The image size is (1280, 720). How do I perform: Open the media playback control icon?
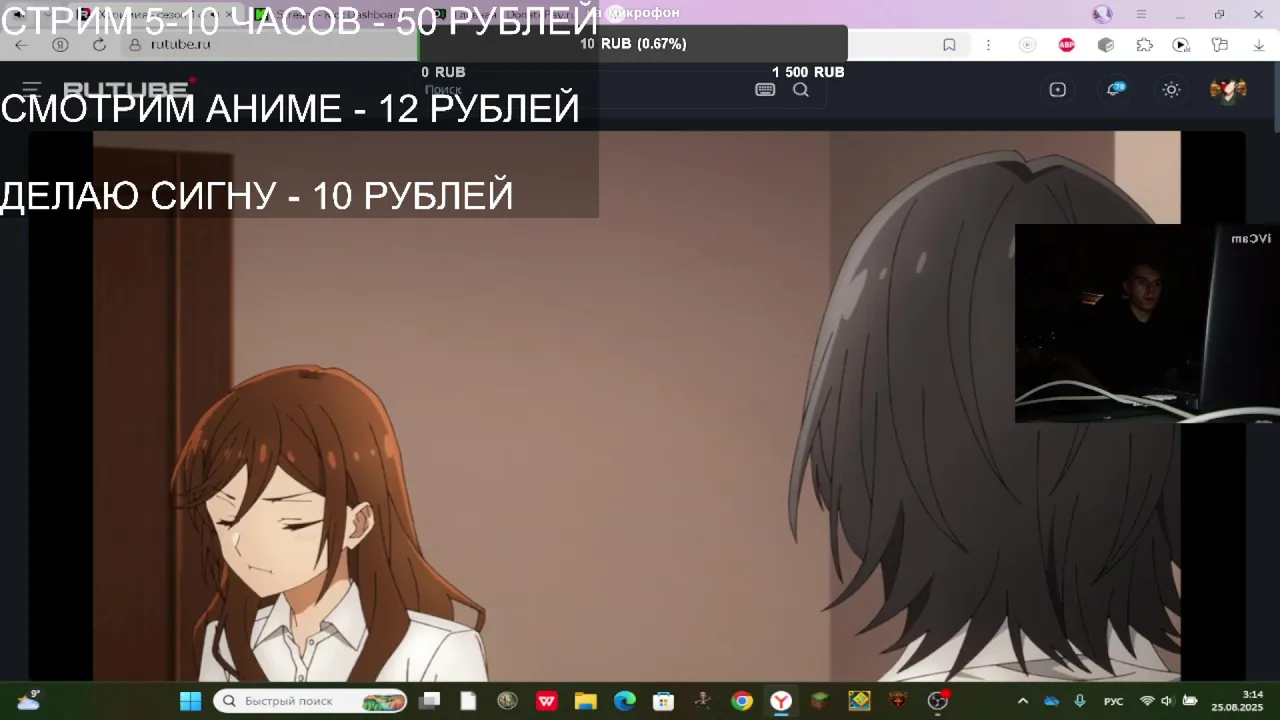(1181, 44)
